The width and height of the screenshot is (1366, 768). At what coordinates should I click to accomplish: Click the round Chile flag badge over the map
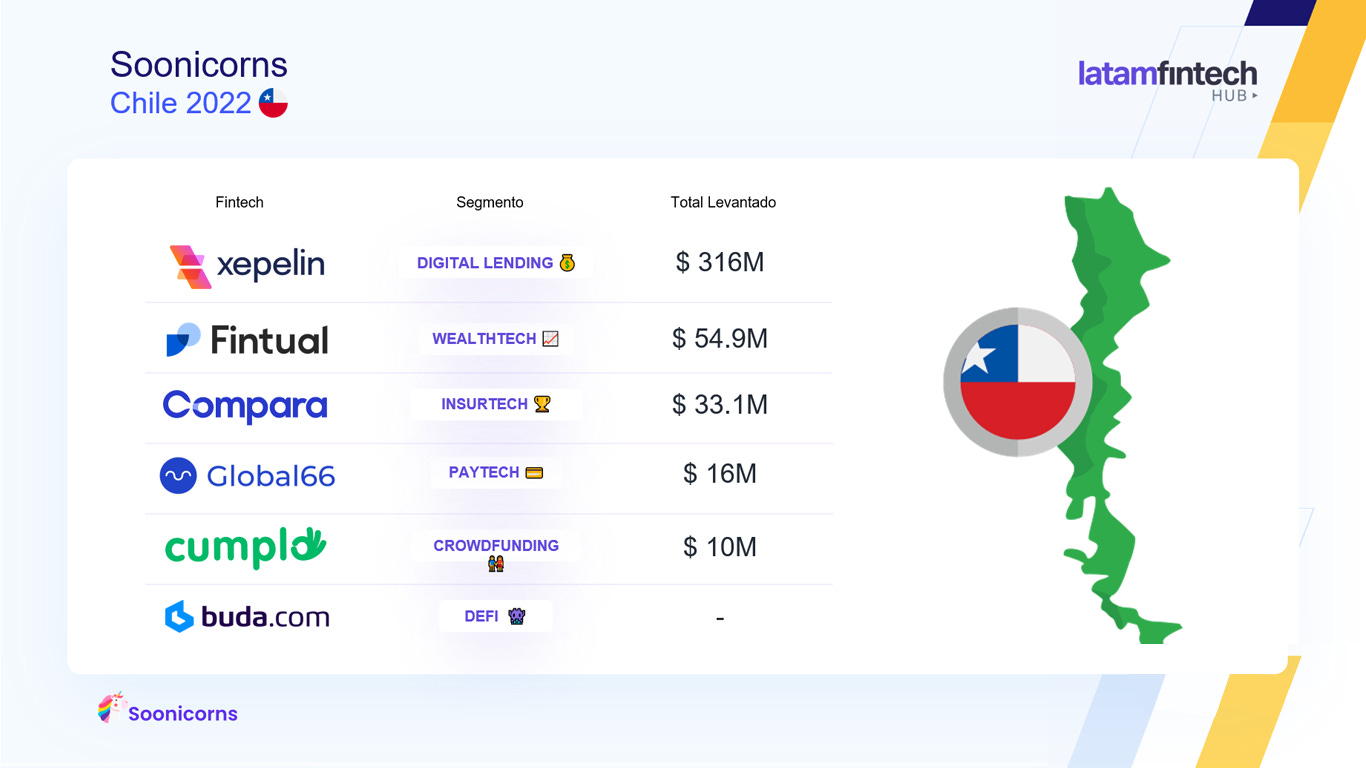(x=1018, y=382)
